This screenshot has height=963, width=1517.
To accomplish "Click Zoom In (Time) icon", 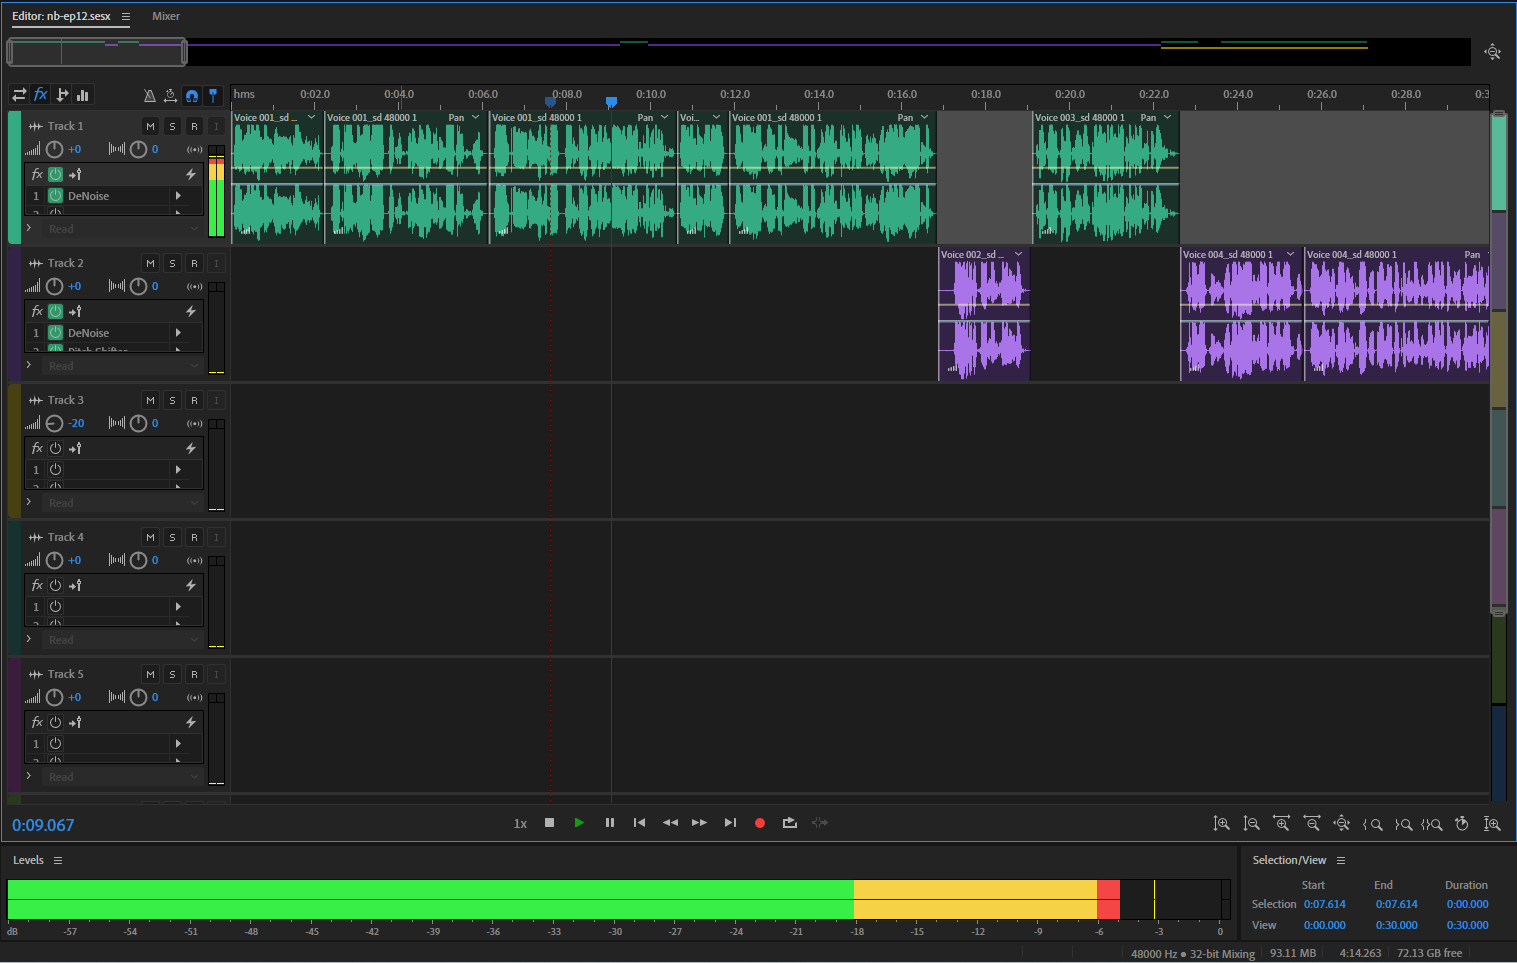I will point(1281,824).
